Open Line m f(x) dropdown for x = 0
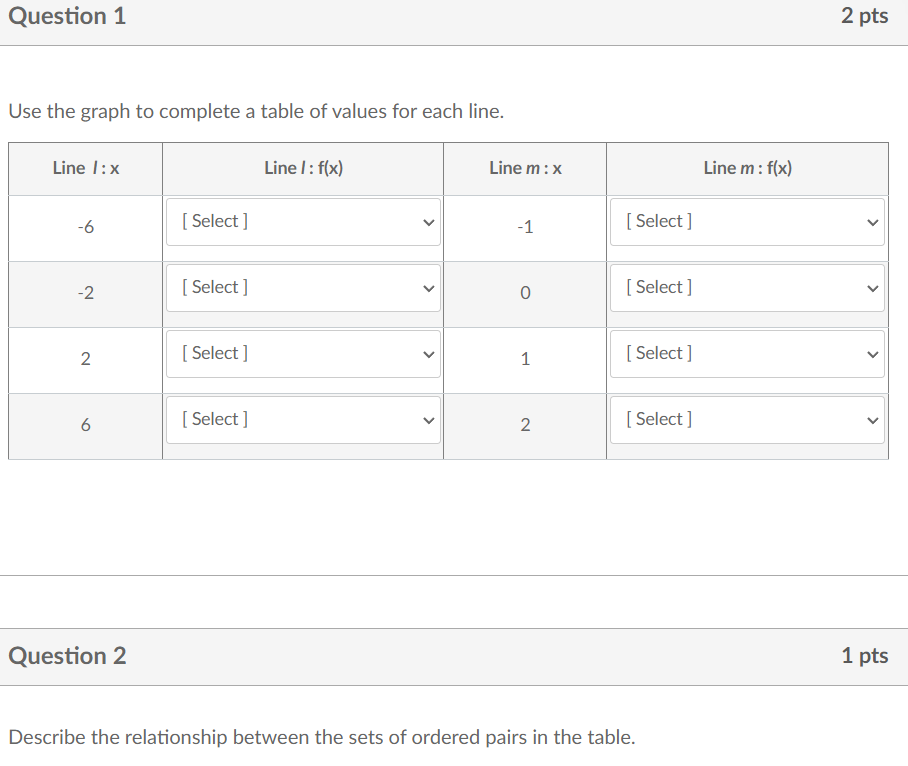 click(747, 288)
